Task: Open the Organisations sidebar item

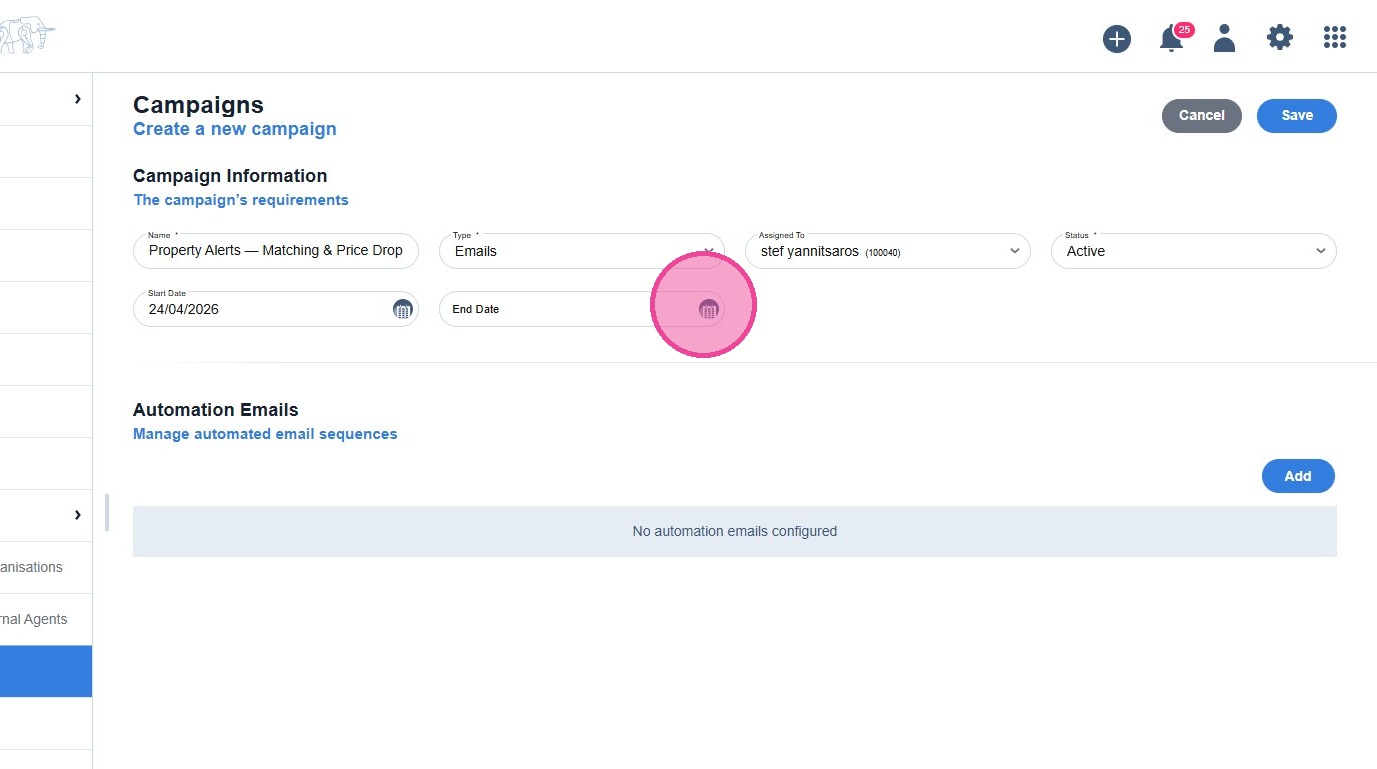Action: click(46, 567)
